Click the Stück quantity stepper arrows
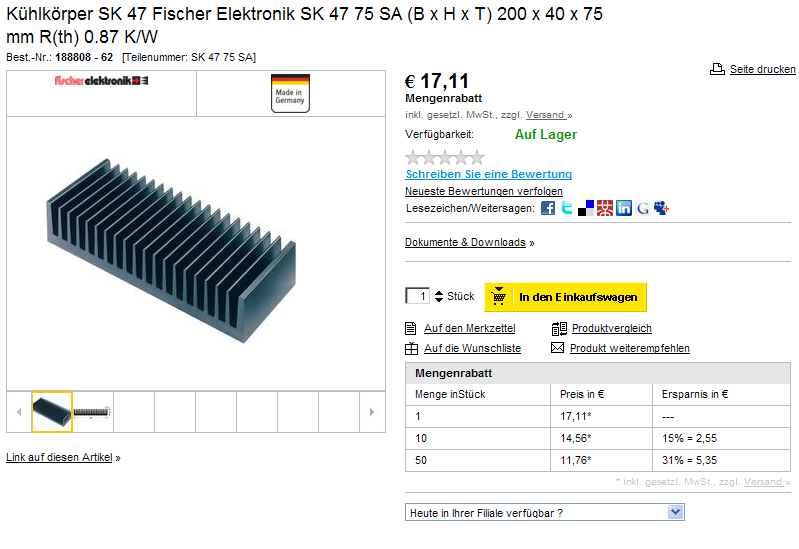The height and width of the screenshot is (549, 799). tap(439, 296)
